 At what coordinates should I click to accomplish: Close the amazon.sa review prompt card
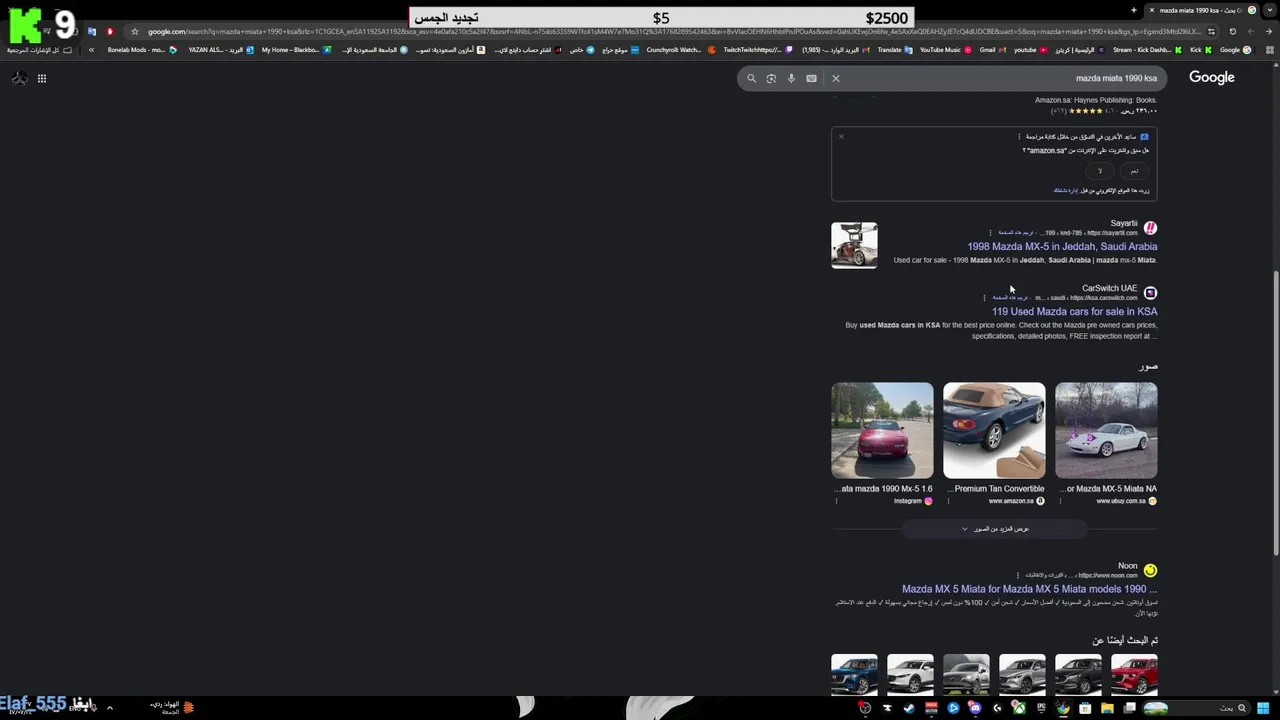(x=841, y=136)
